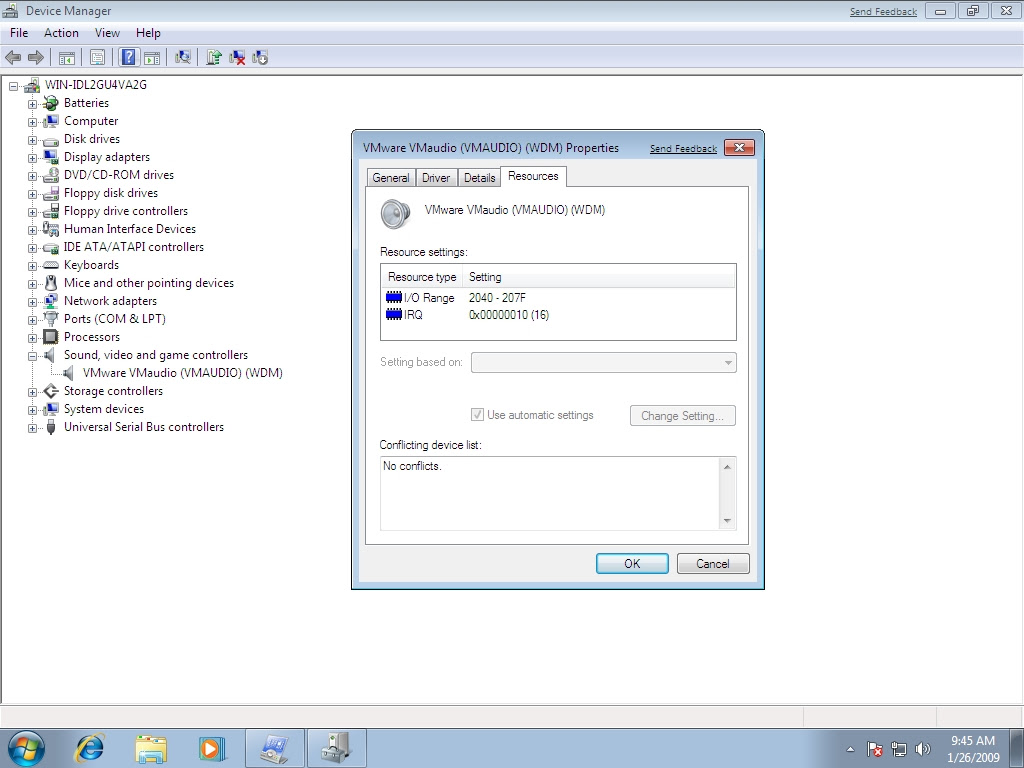Click the volume icon in the system tray

[923, 749]
